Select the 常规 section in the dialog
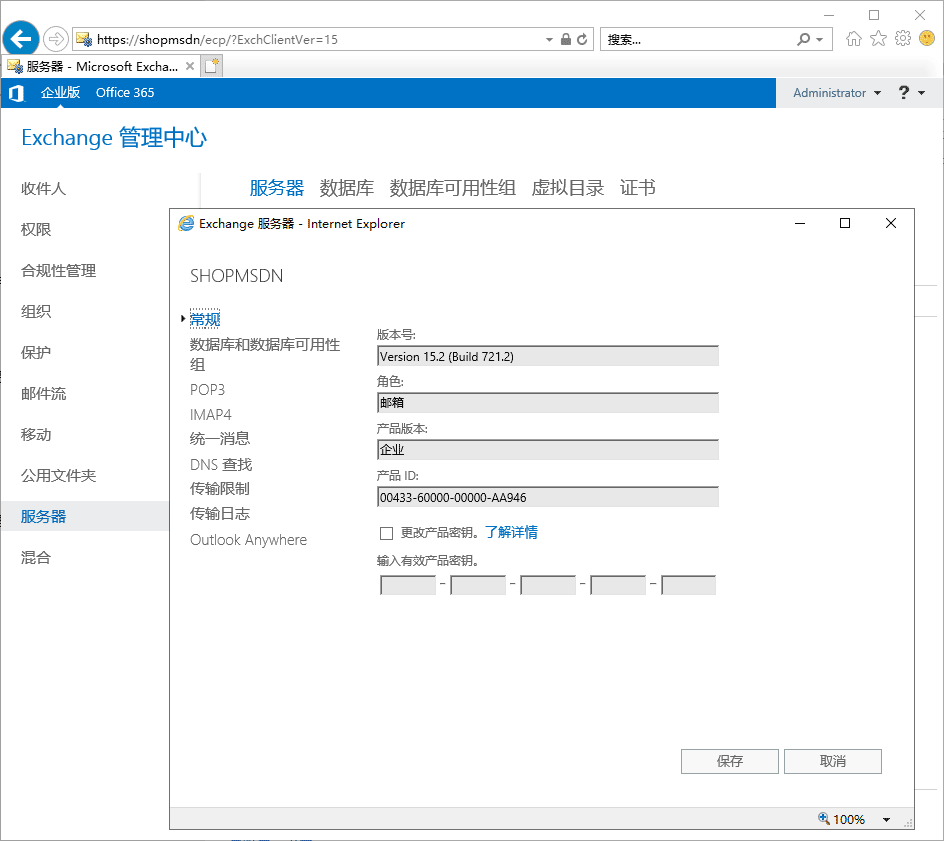The width and height of the screenshot is (944, 841). (205, 318)
